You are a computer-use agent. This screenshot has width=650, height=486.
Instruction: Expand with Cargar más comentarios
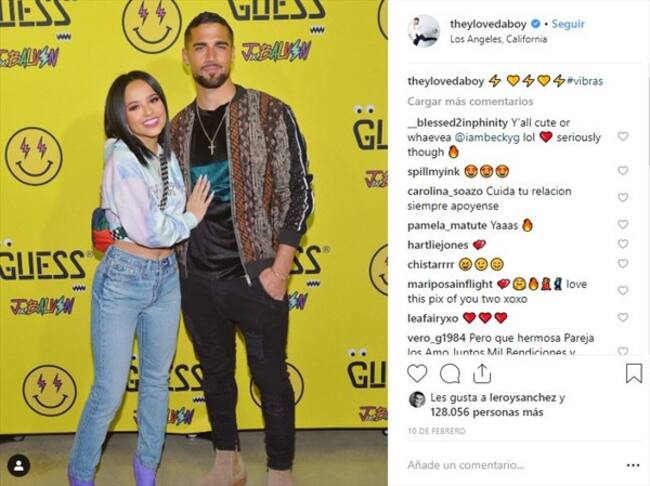pos(470,101)
